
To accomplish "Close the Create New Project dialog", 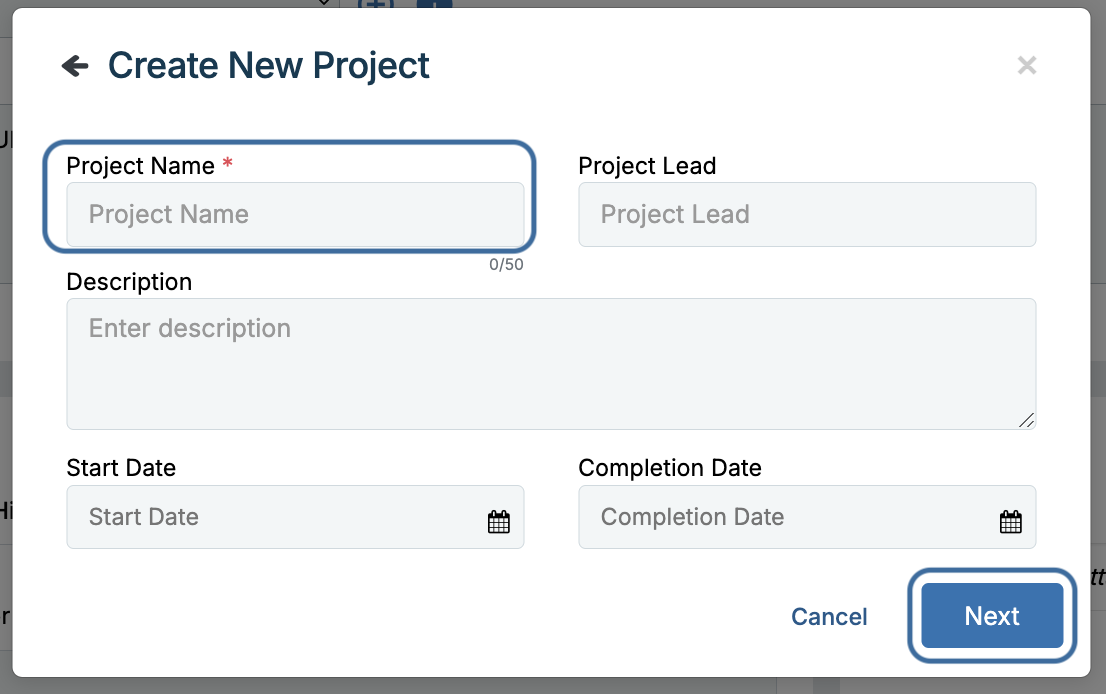I will tap(1026, 66).
